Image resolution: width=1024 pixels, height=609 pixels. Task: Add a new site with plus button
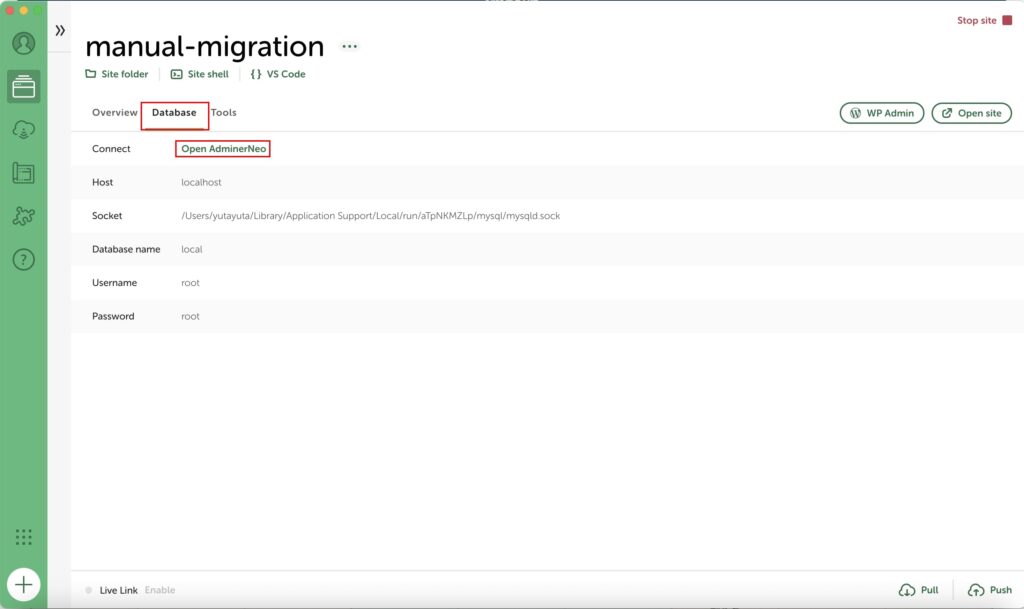click(24, 584)
